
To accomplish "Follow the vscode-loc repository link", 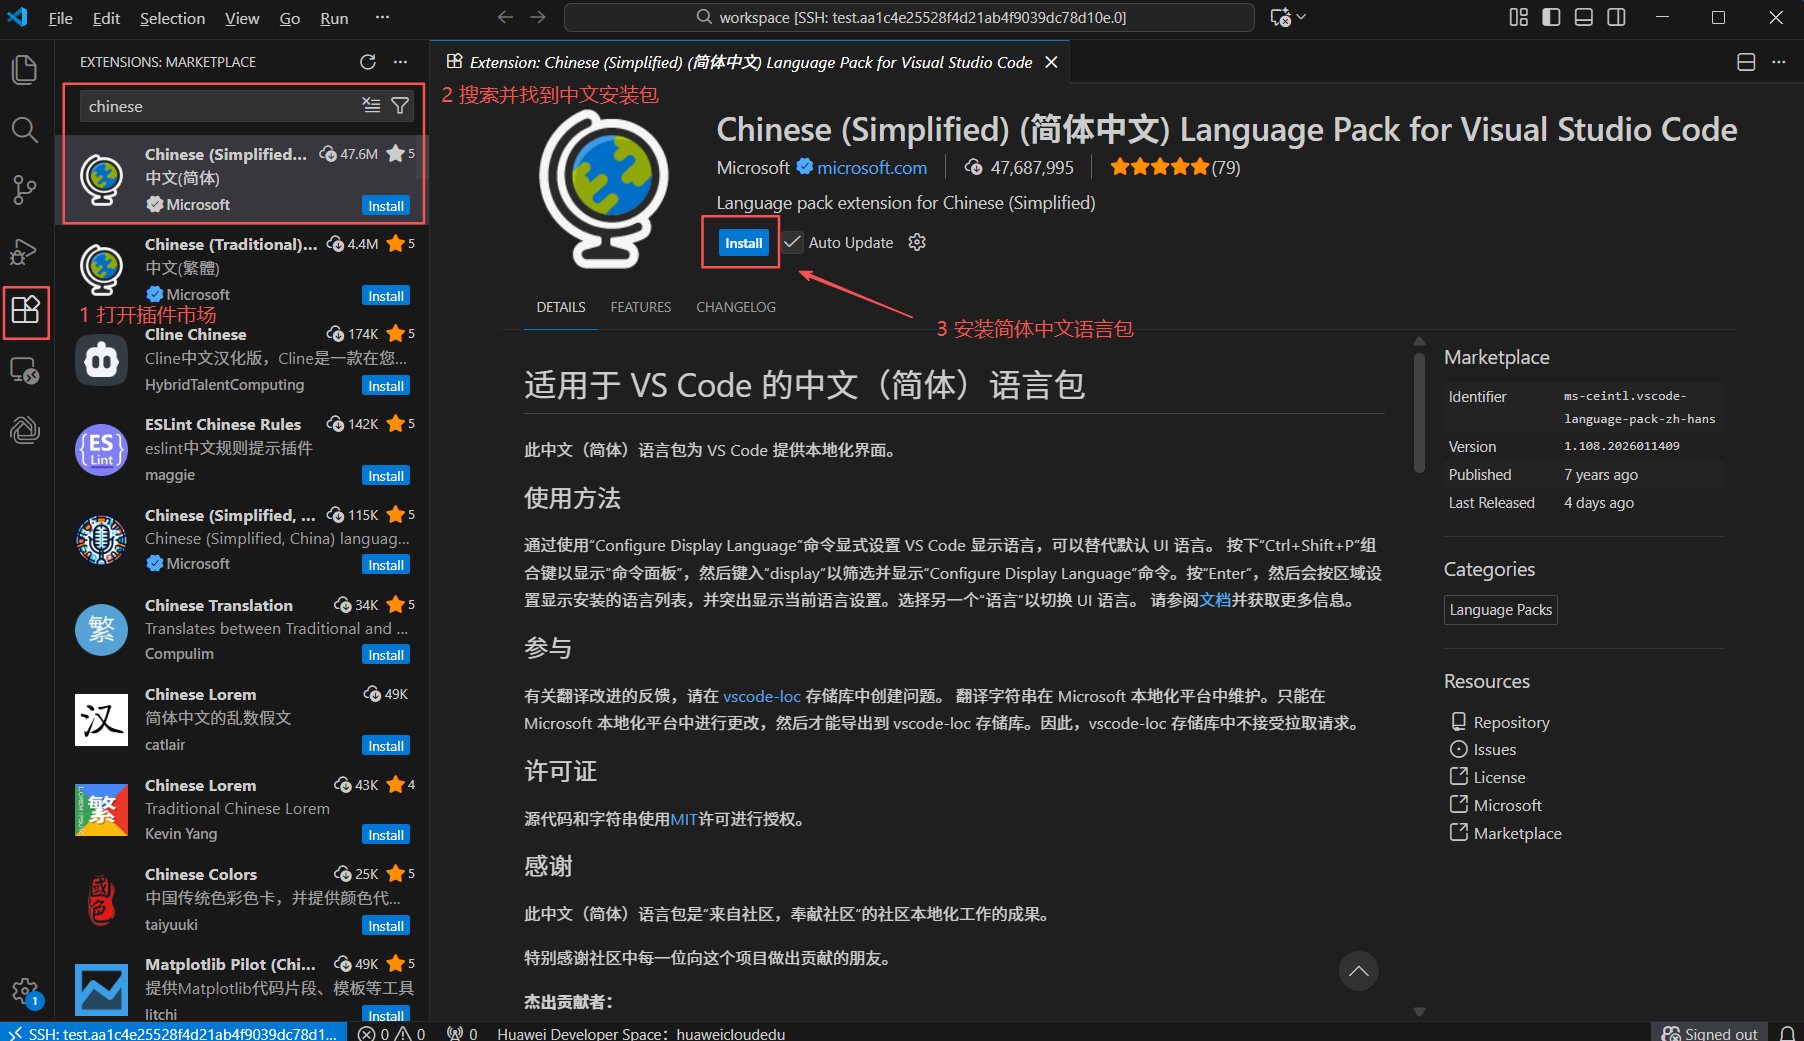I will 762,696.
